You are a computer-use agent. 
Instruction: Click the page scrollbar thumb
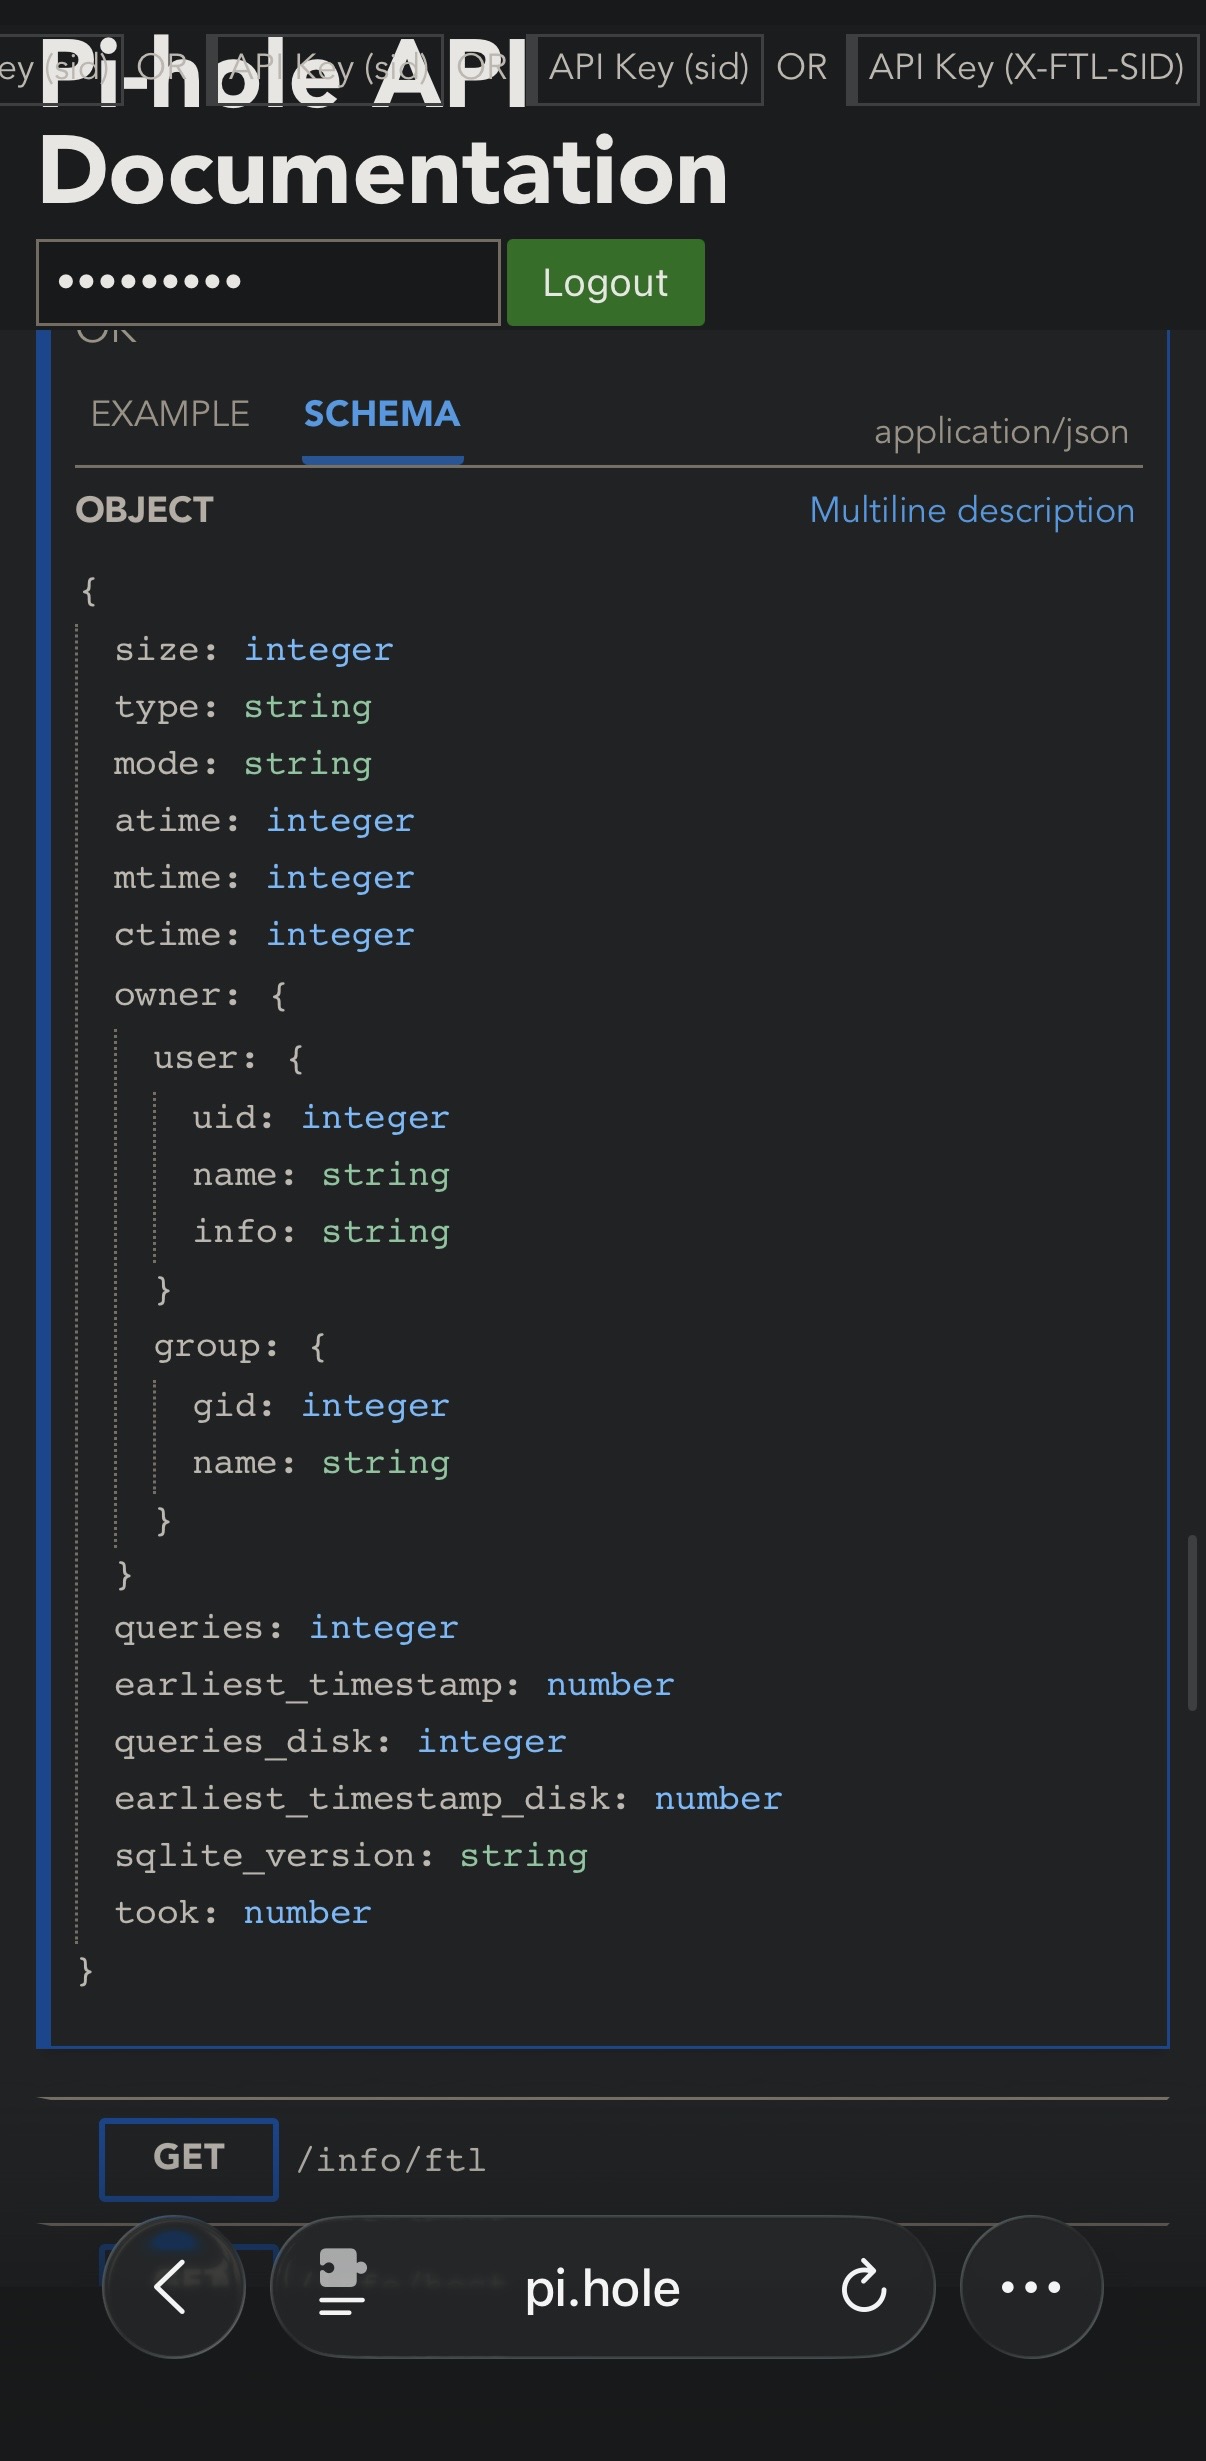[x=1192, y=1622]
